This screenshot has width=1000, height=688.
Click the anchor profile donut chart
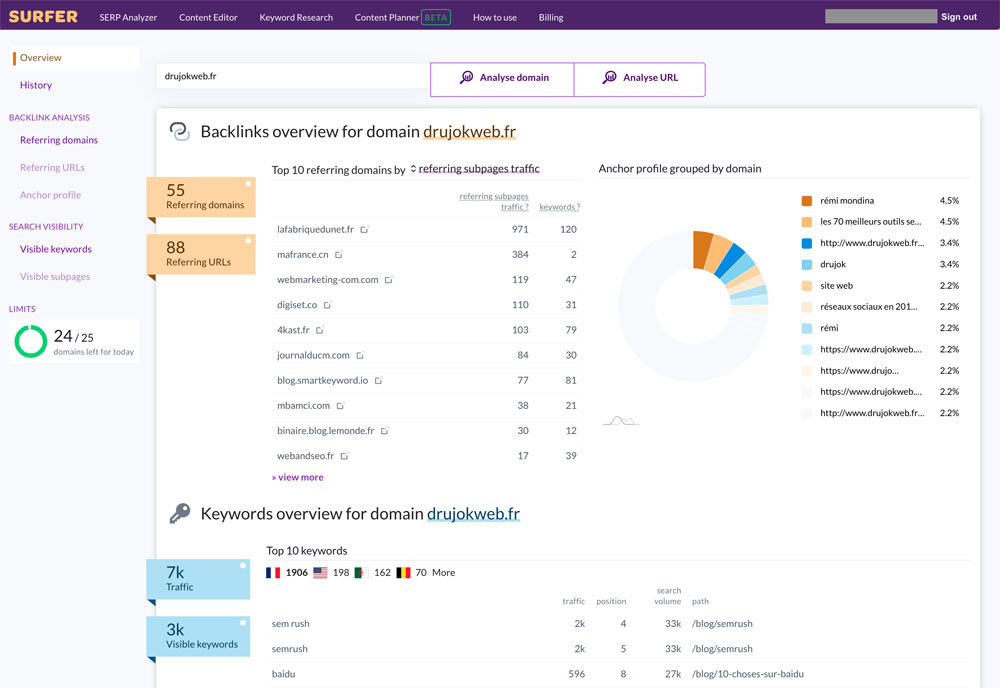point(693,306)
